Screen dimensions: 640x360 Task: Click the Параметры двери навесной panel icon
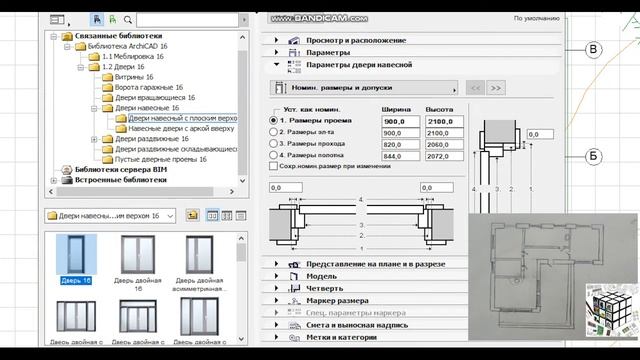click(294, 67)
